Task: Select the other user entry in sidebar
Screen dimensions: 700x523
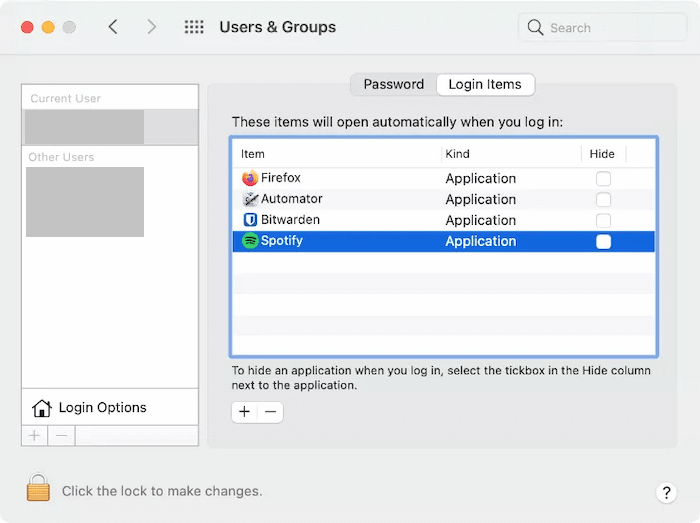Action: (x=85, y=202)
